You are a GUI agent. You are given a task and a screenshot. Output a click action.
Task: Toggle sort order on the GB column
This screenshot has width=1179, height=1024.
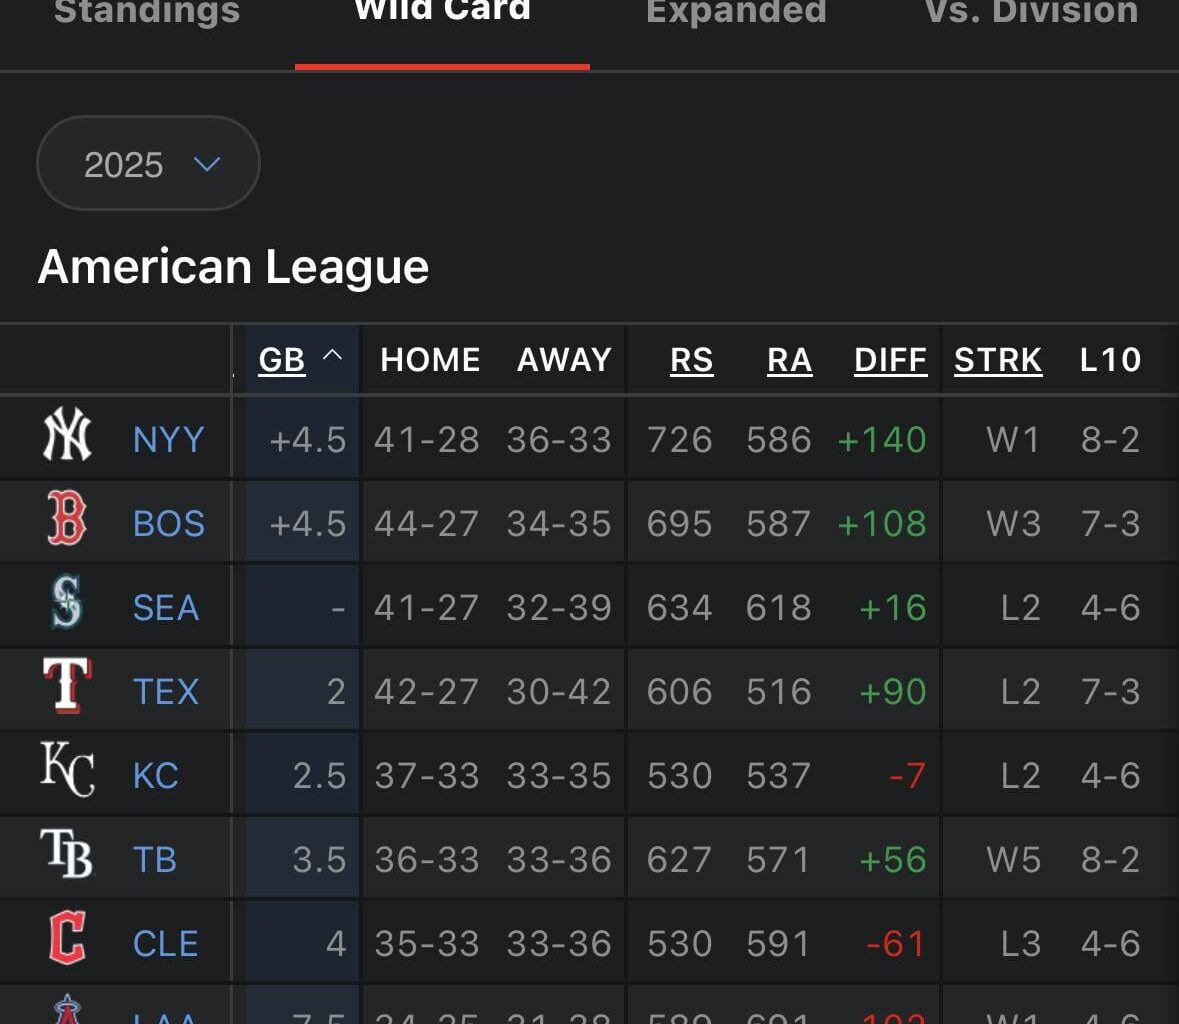(x=281, y=359)
